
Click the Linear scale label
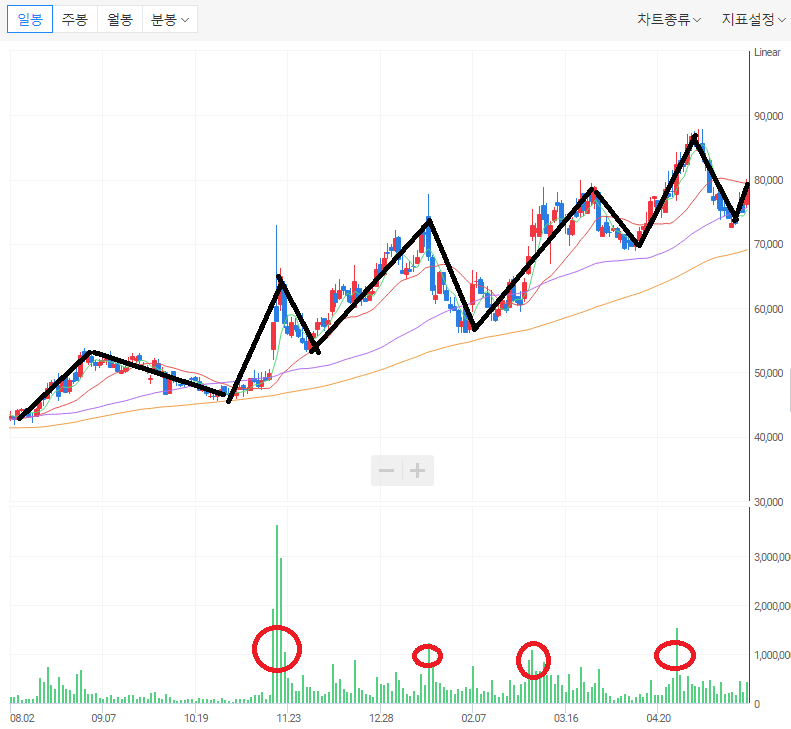pos(767,52)
